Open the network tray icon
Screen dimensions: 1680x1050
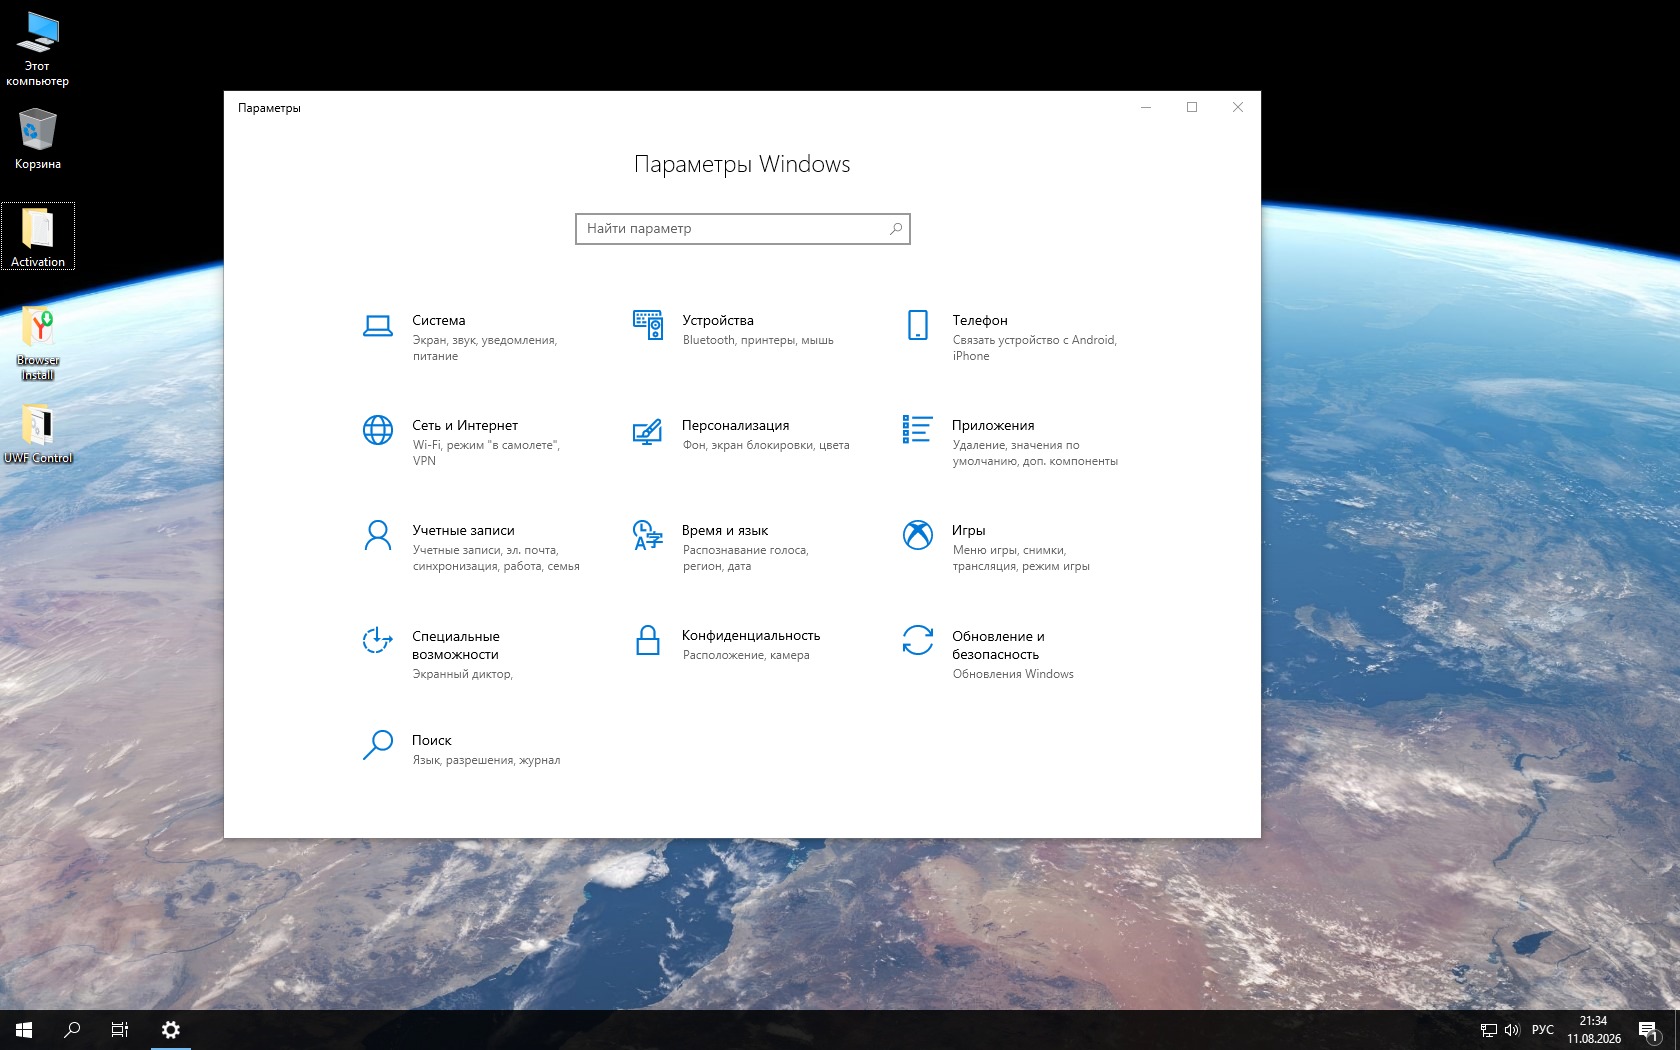tap(1488, 1030)
